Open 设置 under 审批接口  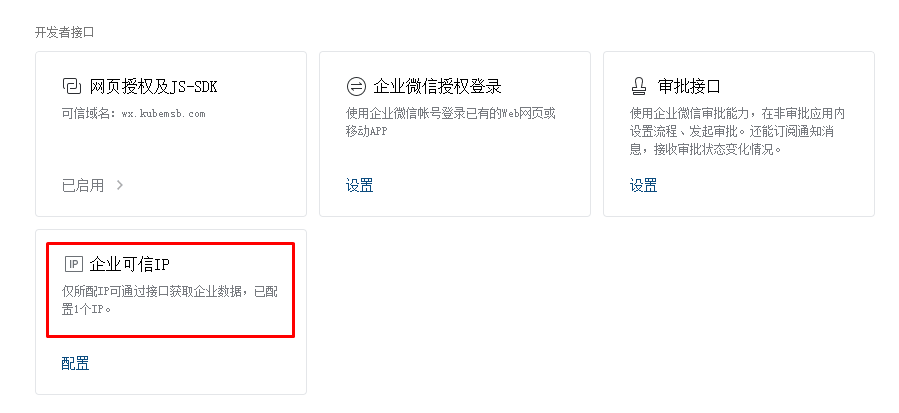pos(643,185)
